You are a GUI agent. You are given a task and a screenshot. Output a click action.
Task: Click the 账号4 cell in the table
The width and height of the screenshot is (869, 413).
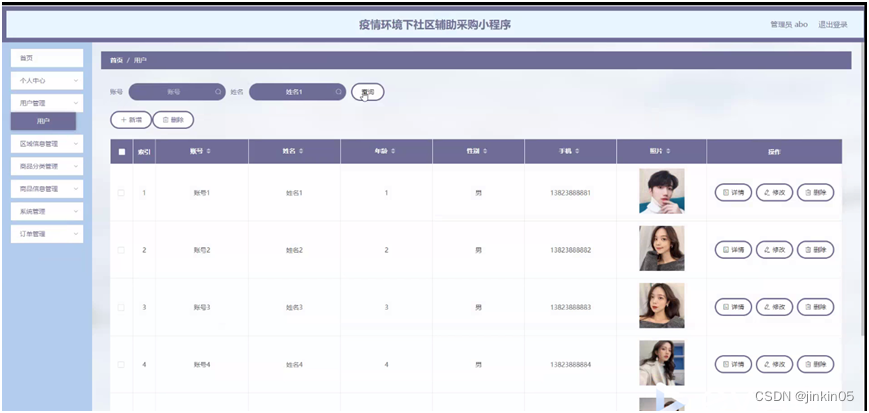(x=202, y=365)
